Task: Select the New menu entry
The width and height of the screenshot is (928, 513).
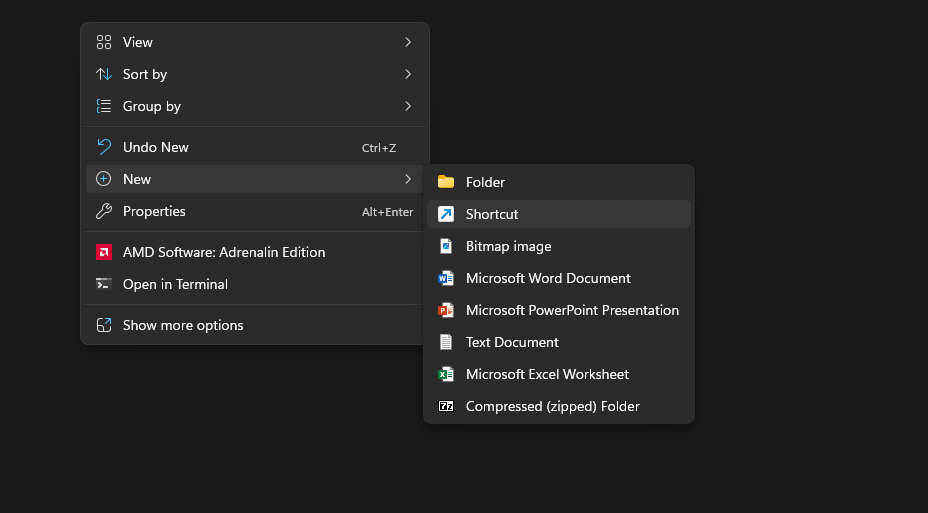Action: [x=255, y=179]
